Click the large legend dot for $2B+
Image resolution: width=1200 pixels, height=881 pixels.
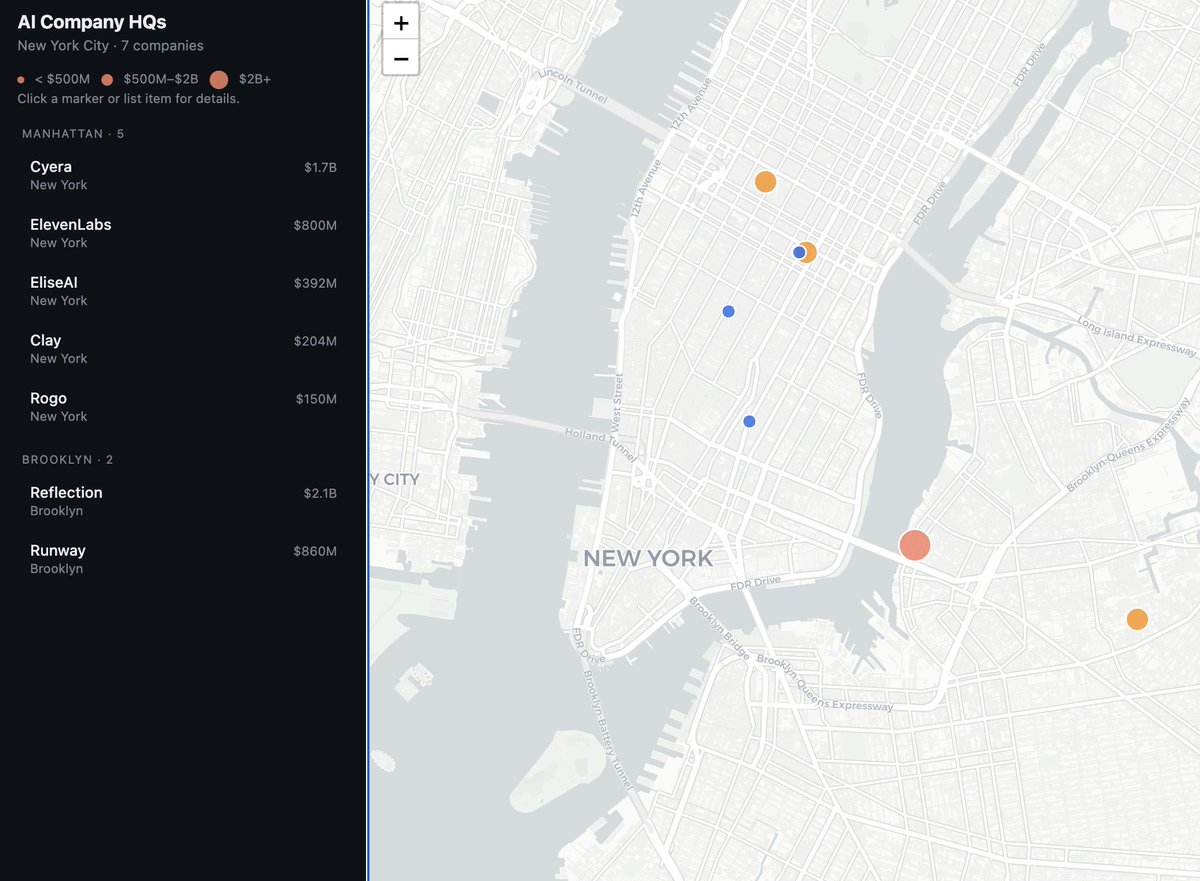[x=219, y=79]
